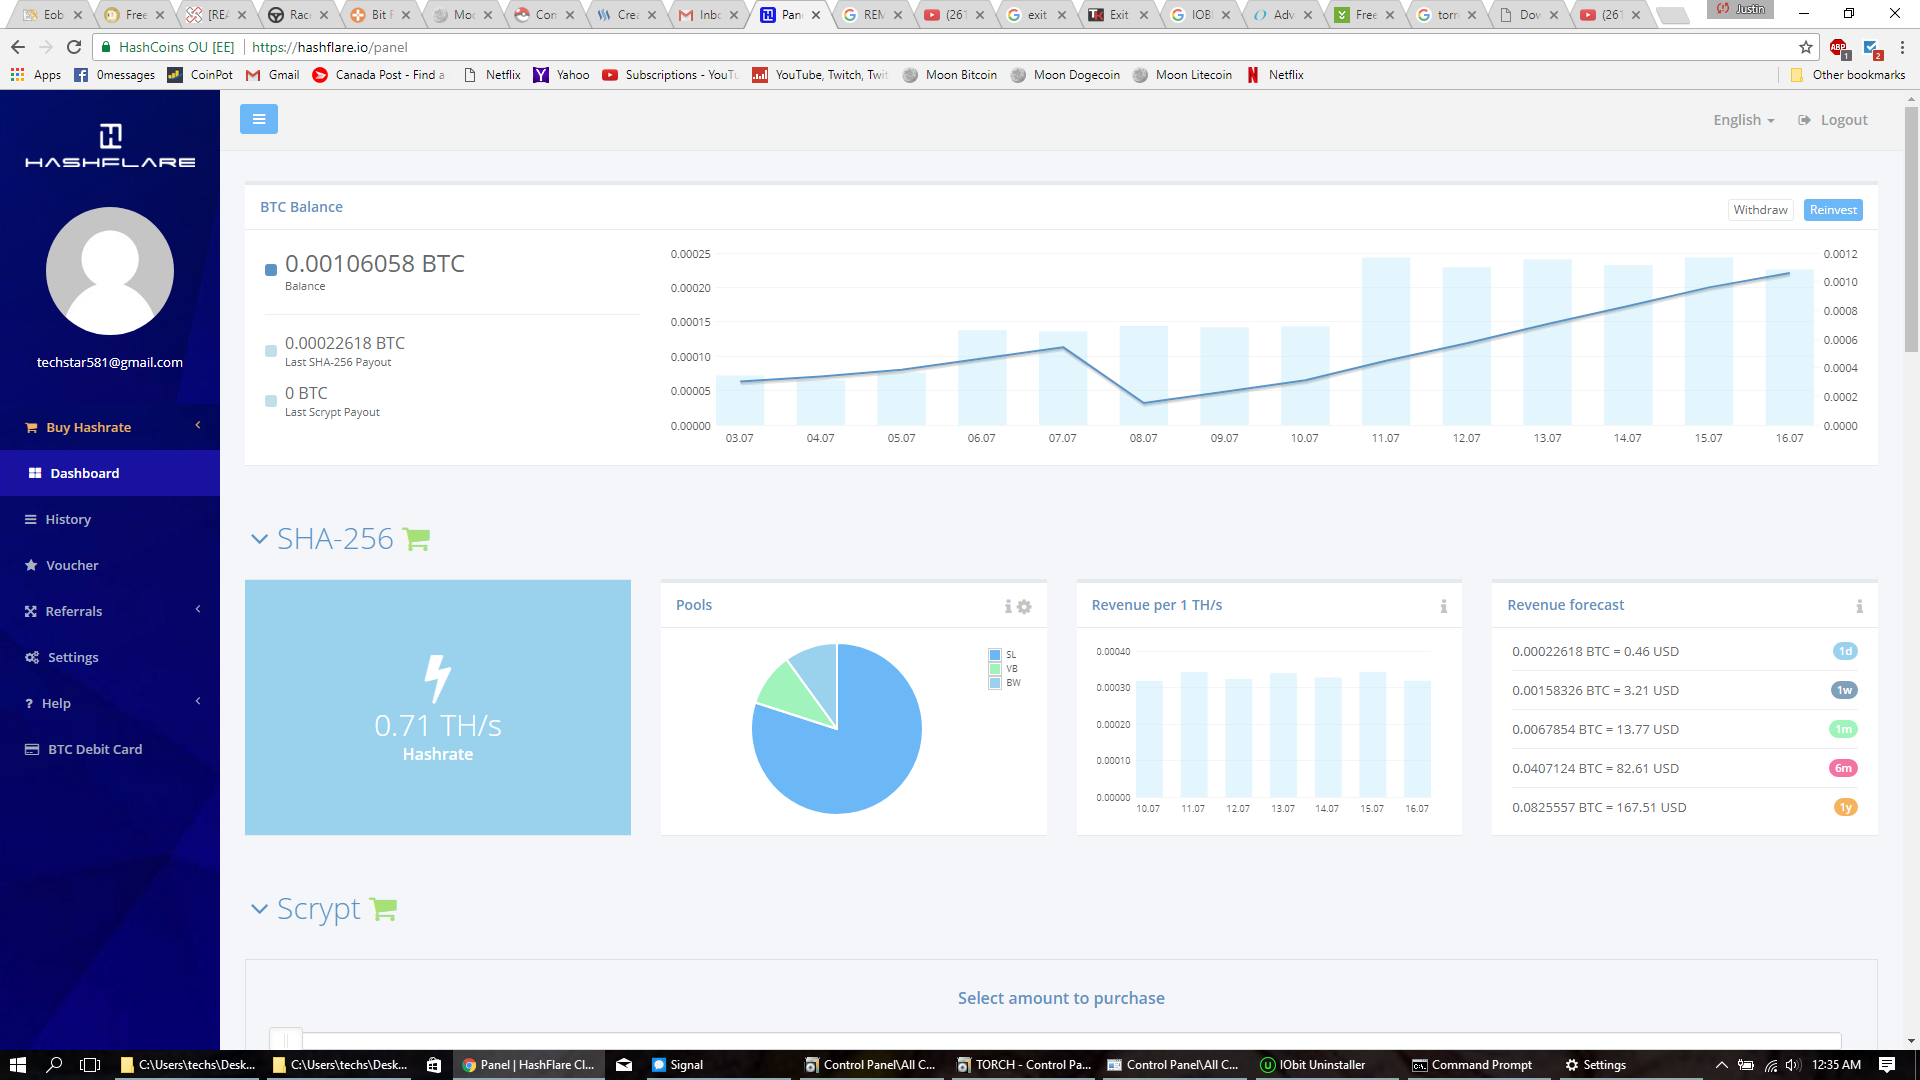Select the 6m revenue forecast badge
The height and width of the screenshot is (1080, 1920).
1843,768
